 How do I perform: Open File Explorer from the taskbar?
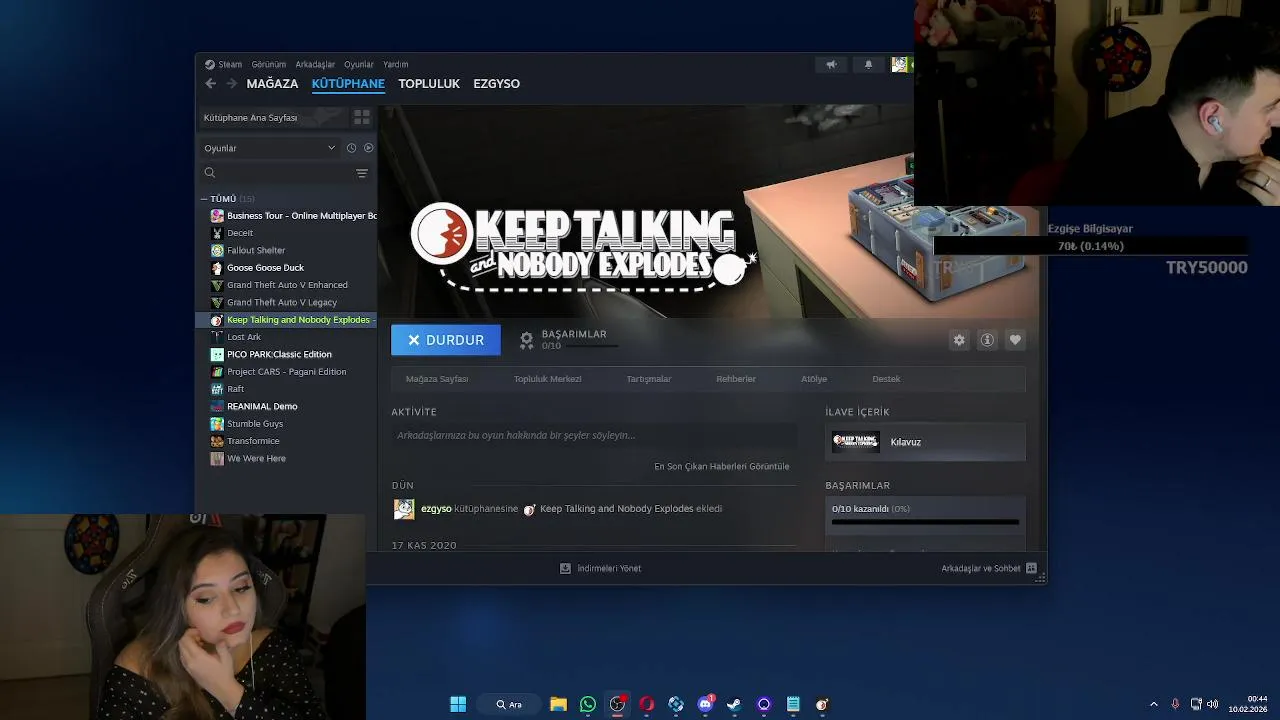point(558,704)
